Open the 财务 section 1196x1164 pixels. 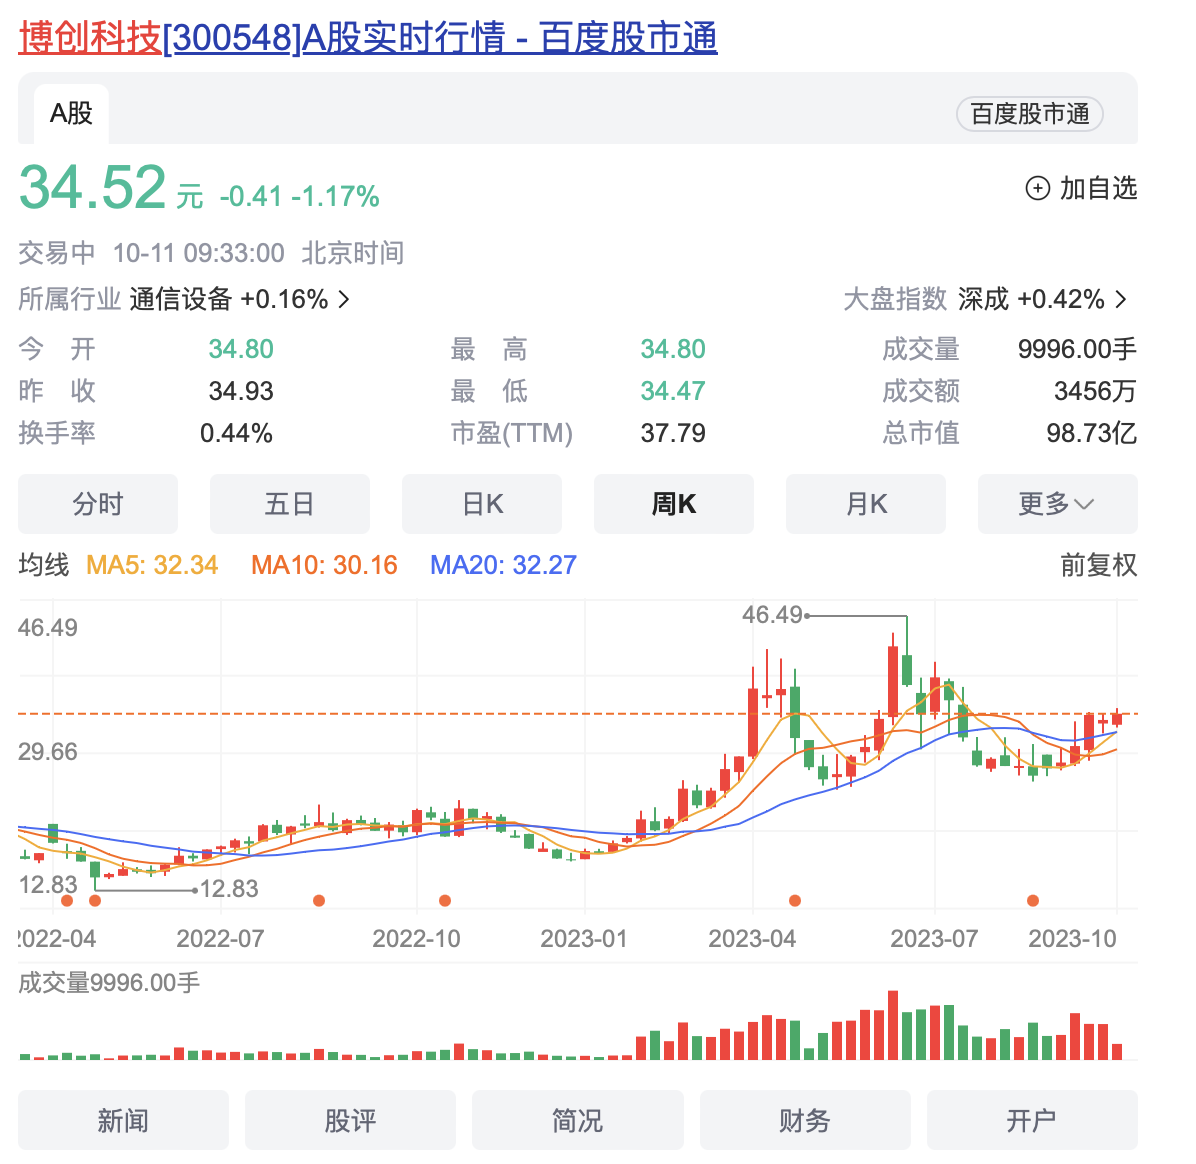pos(805,1120)
